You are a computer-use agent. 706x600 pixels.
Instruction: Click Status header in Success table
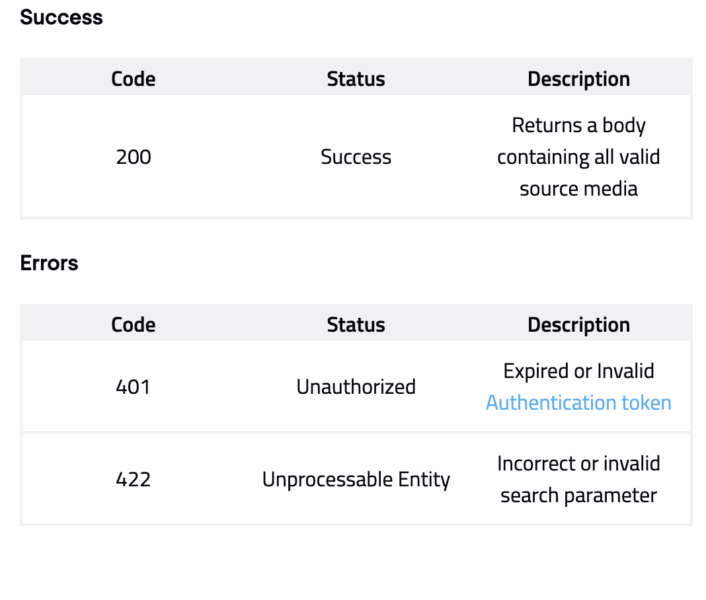coord(355,78)
